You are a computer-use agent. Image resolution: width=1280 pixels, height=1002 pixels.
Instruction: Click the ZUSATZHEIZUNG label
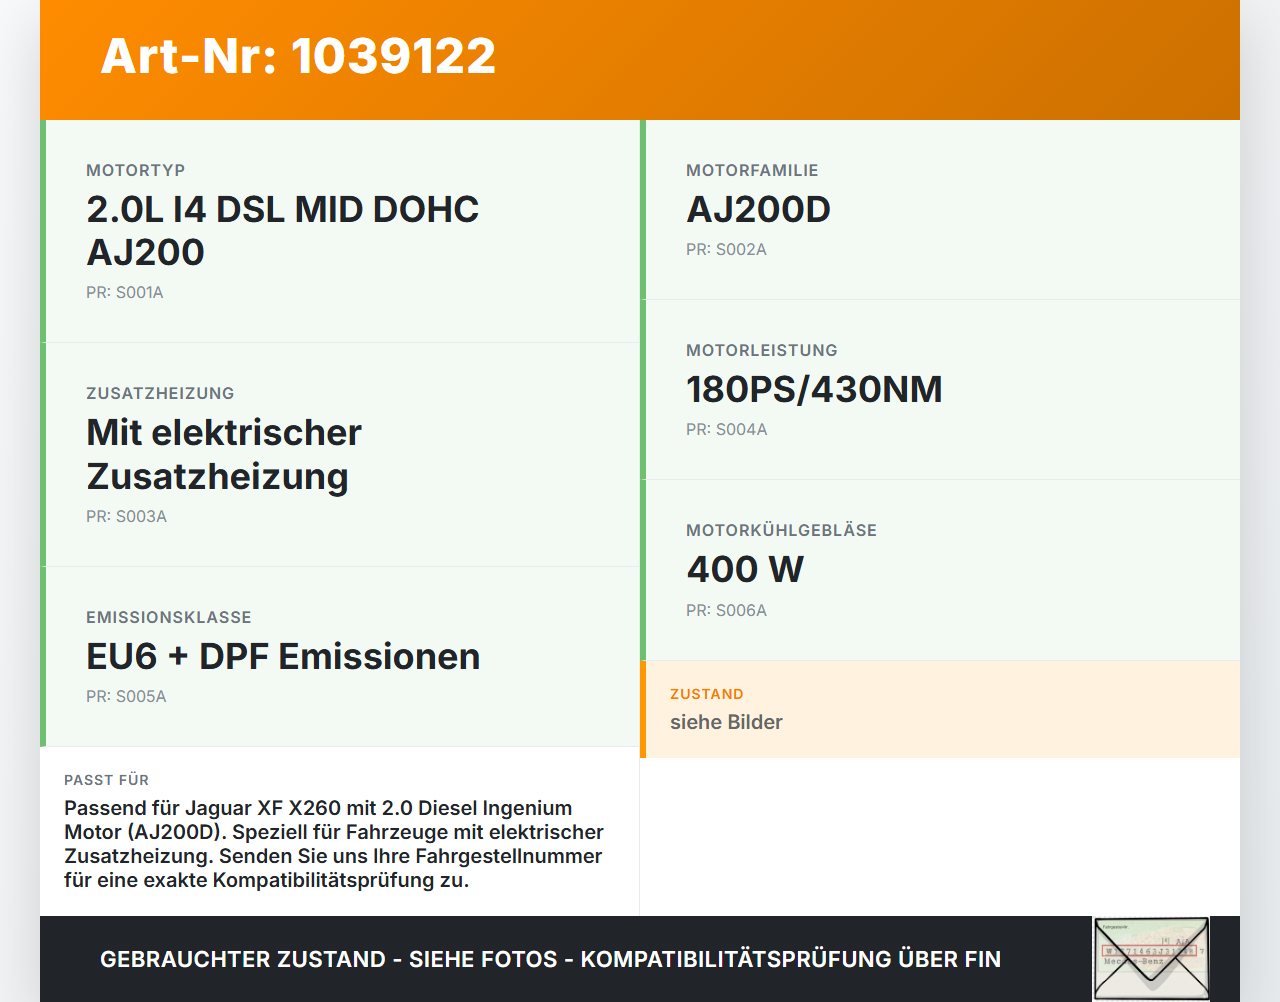[x=160, y=393]
